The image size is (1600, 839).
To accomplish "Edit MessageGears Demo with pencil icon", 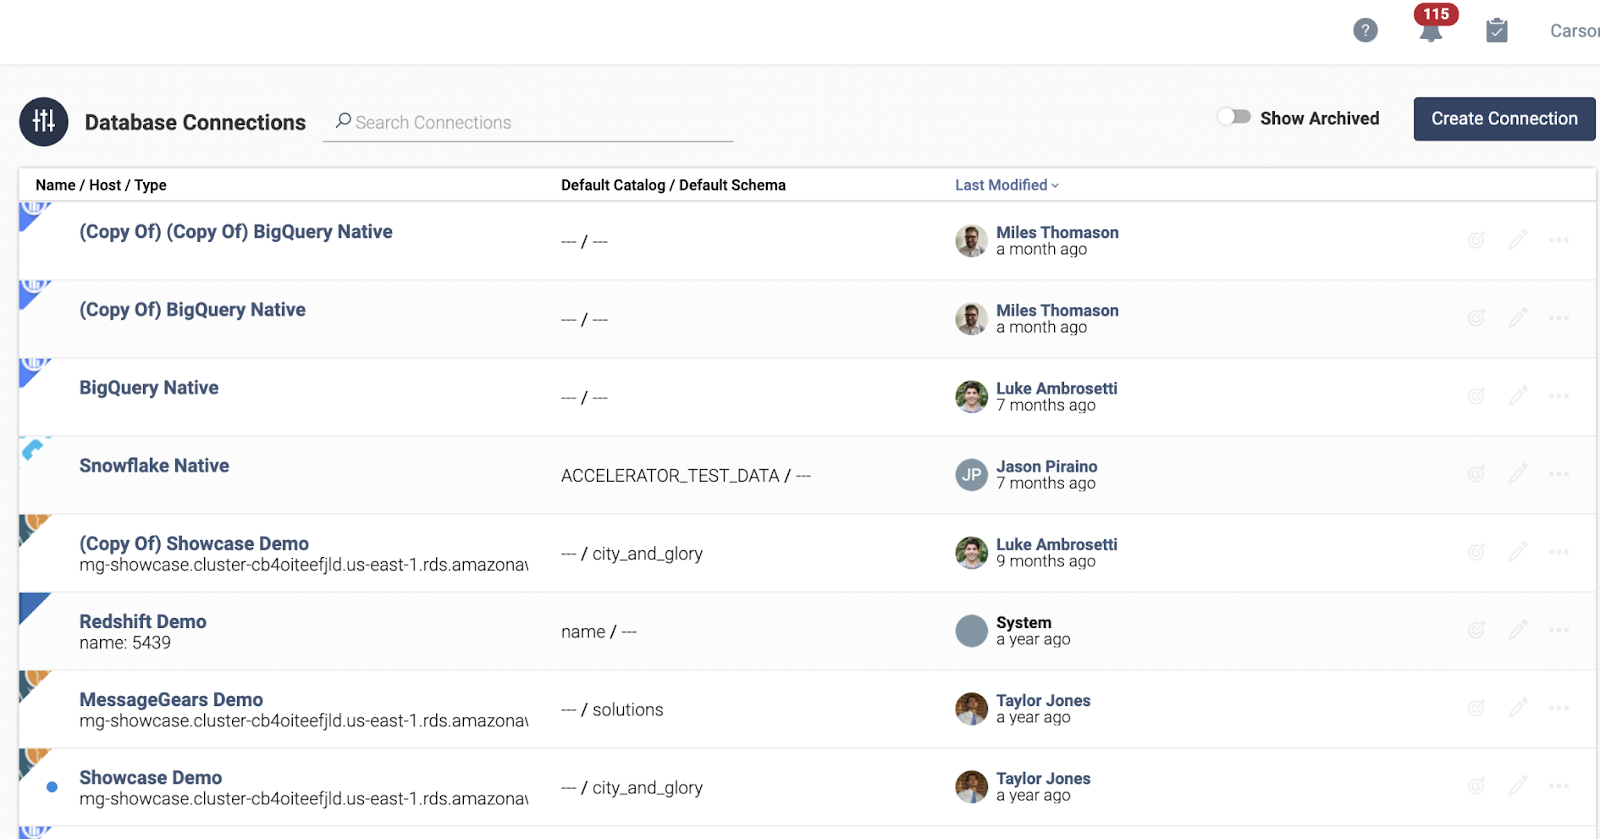I will pos(1518,708).
